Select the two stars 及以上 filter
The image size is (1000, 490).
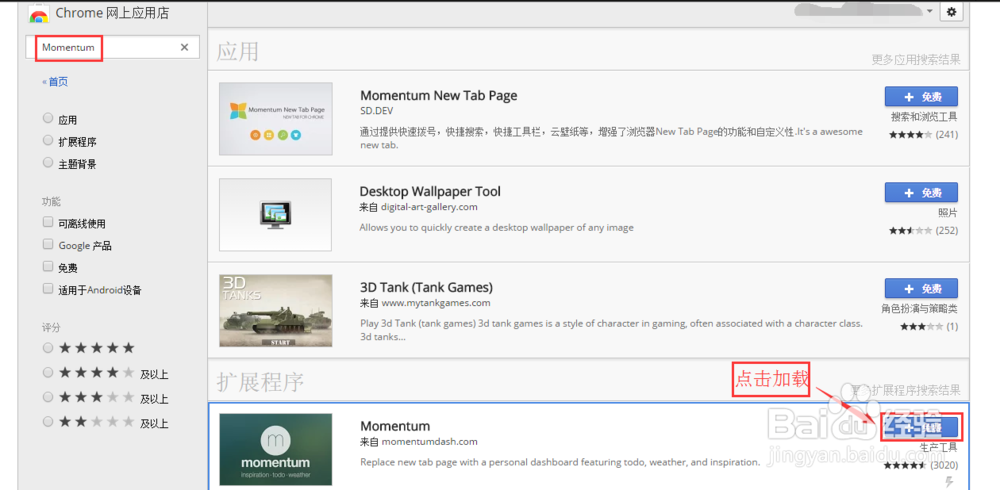(48, 421)
